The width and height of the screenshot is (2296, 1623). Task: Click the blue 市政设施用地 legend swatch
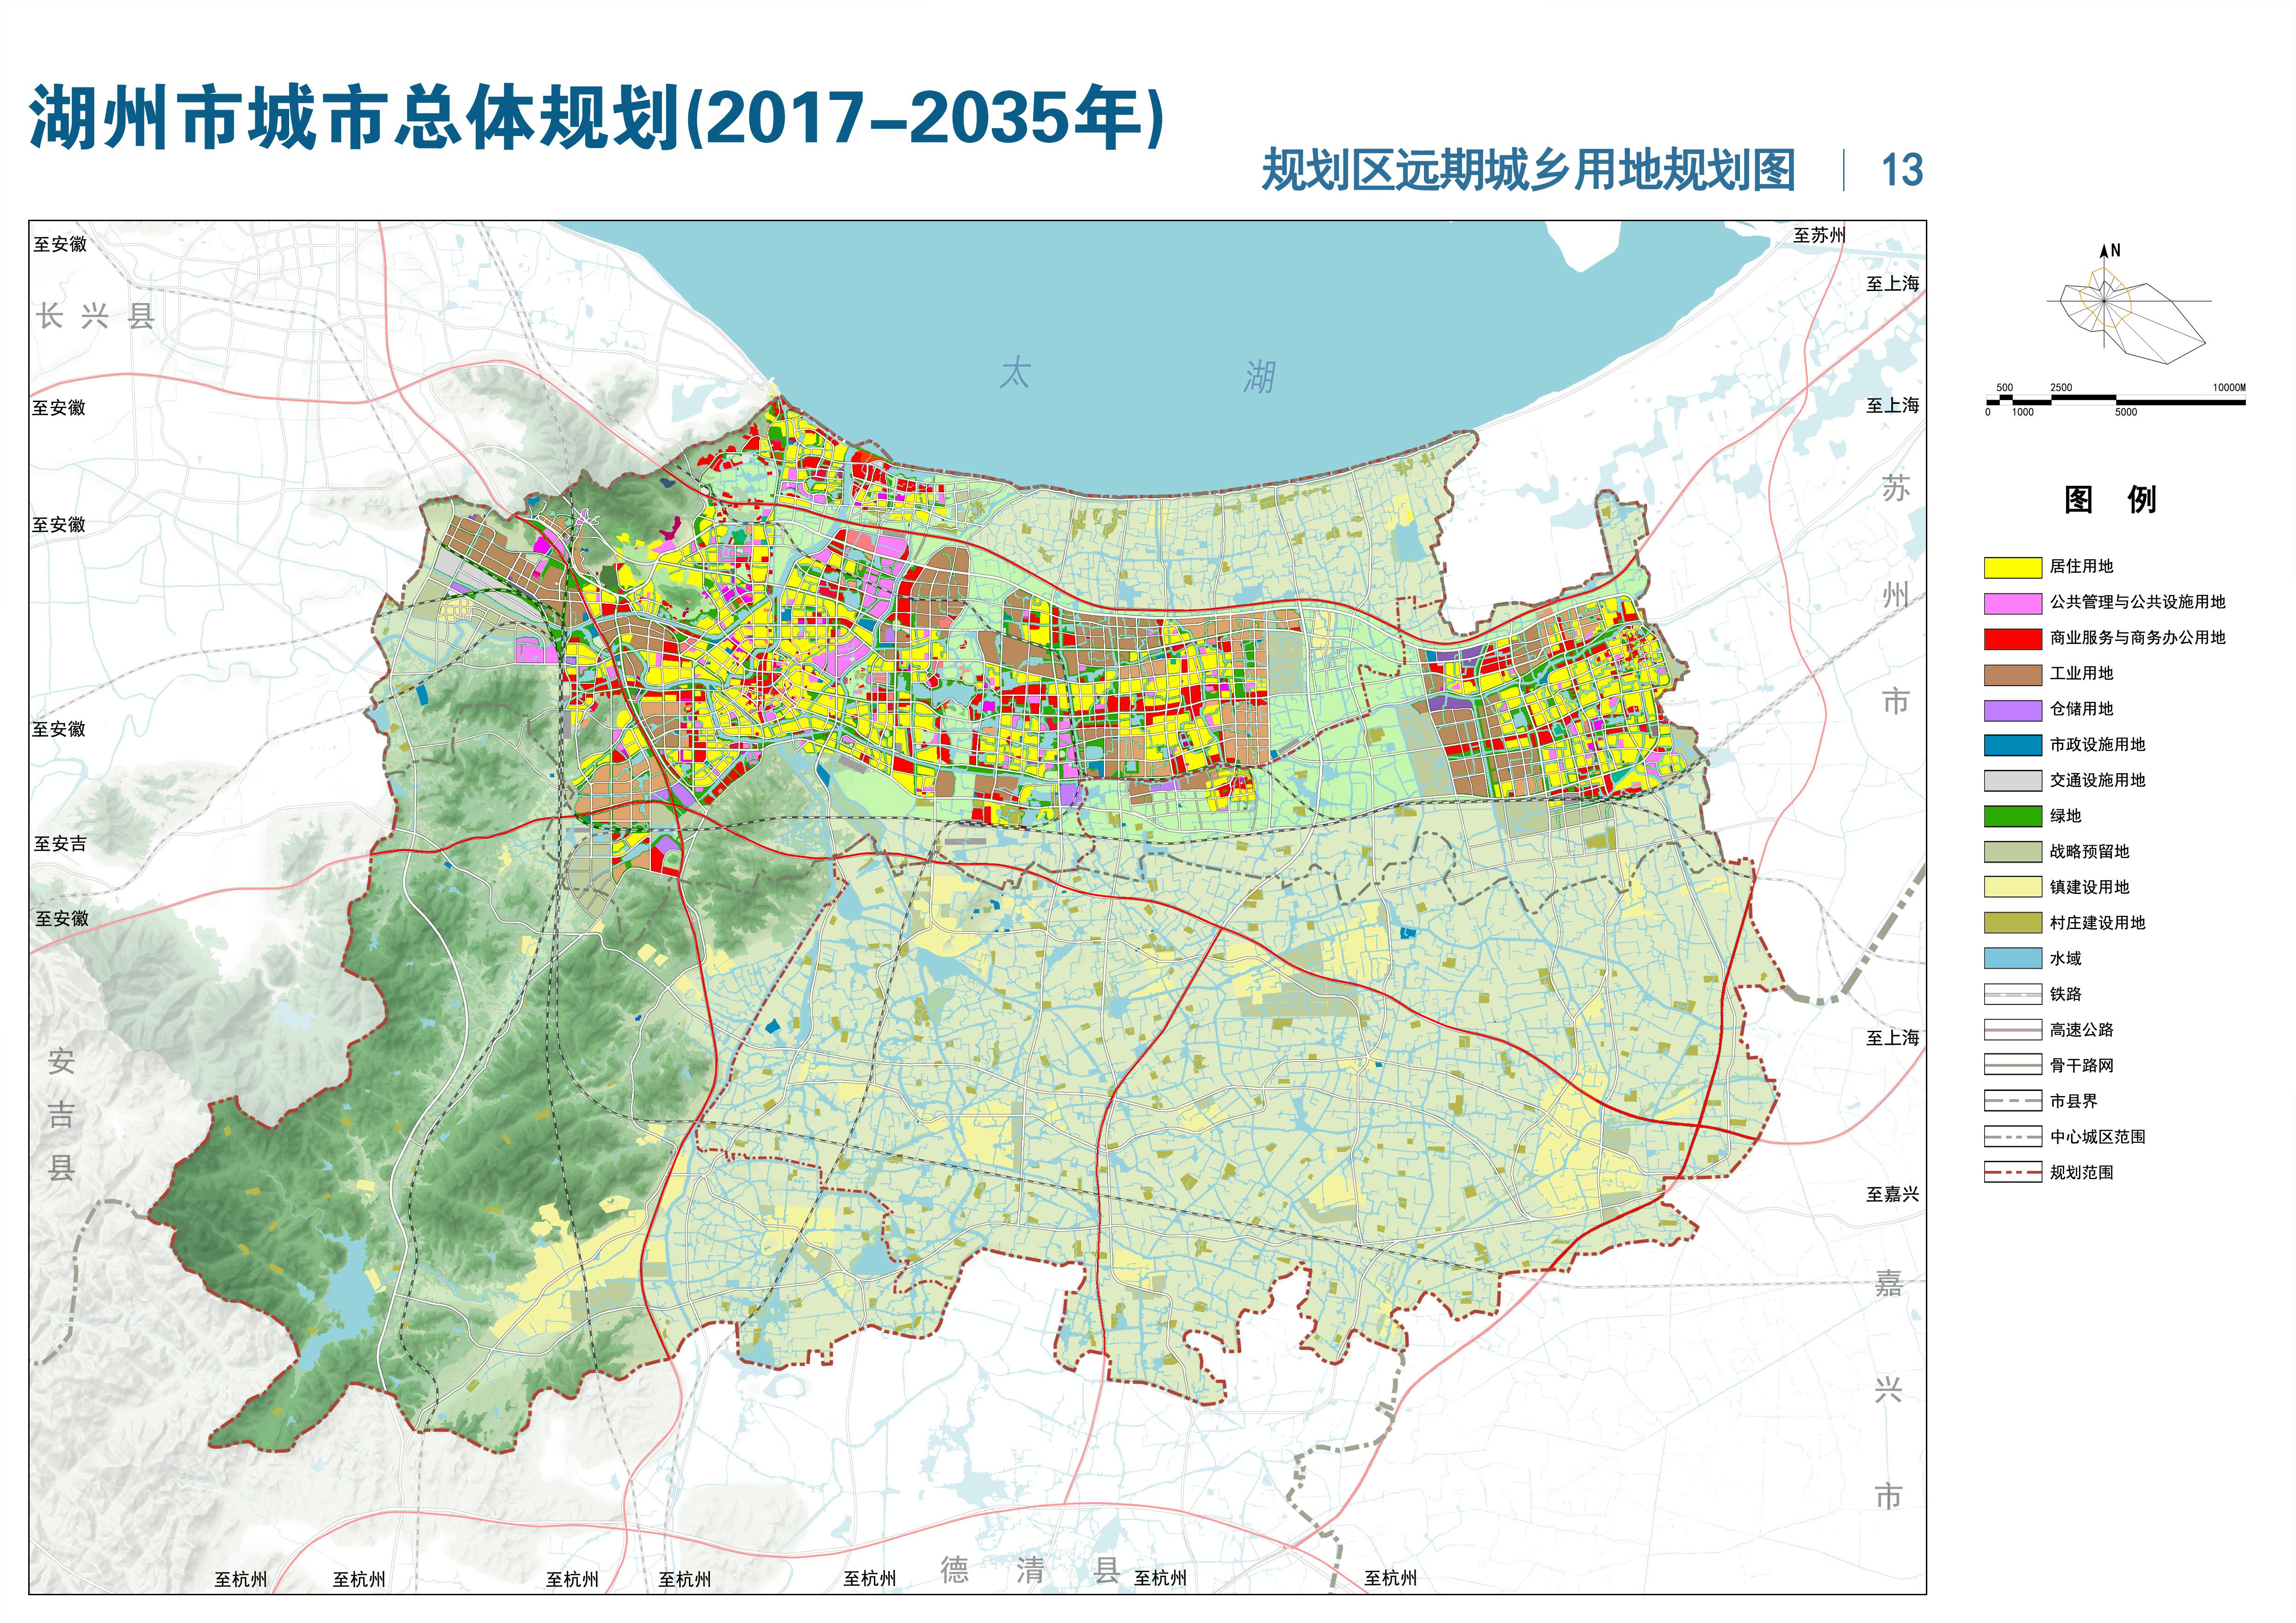(x=2012, y=746)
